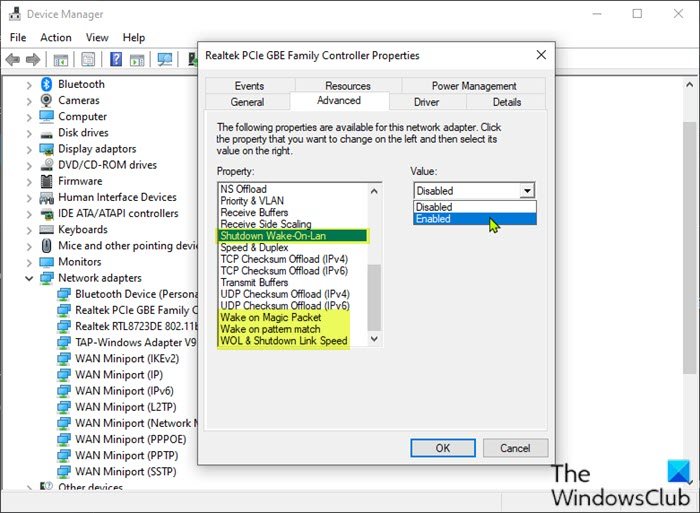Switch to the Resources tab
This screenshot has height=513, width=700.
point(348,86)
